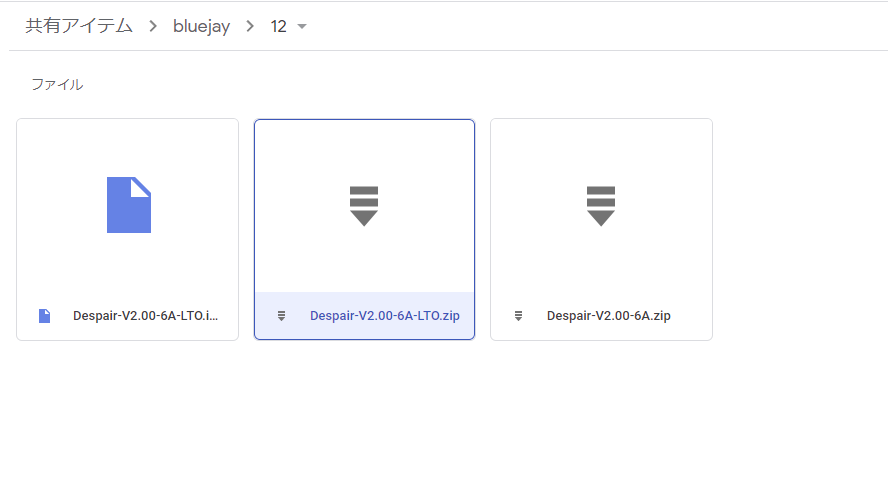The height and width of the screenshot is (491, 888).
Task: Click the 12 folder breadcrumb label
Action: click(278, 26)
